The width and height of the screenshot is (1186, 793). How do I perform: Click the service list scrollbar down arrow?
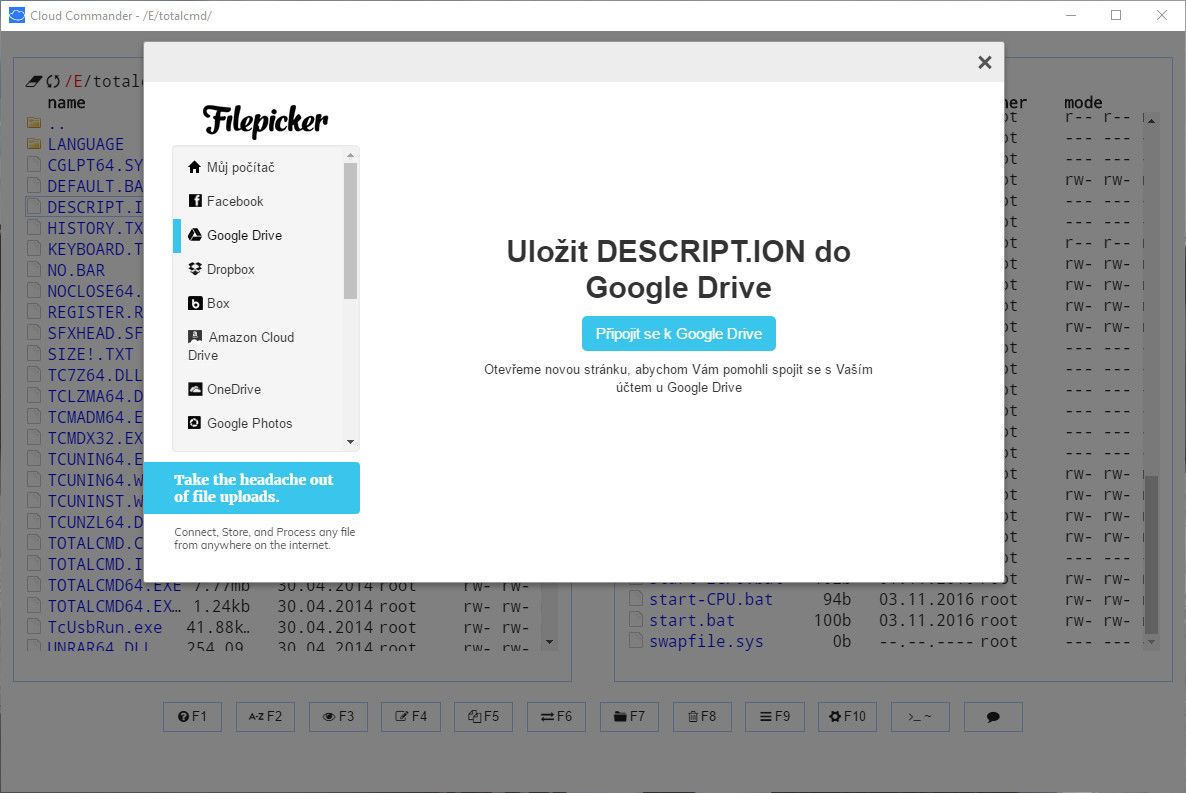tap(350, 442)
